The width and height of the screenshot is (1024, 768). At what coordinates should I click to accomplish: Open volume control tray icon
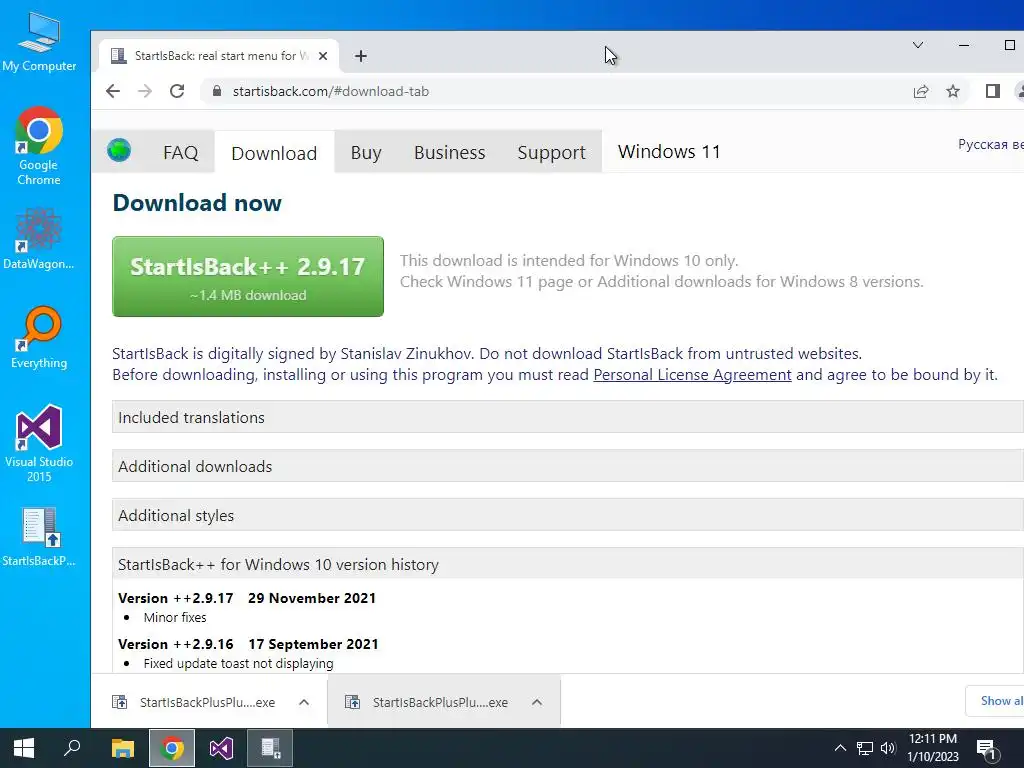[x=888, y=748]
